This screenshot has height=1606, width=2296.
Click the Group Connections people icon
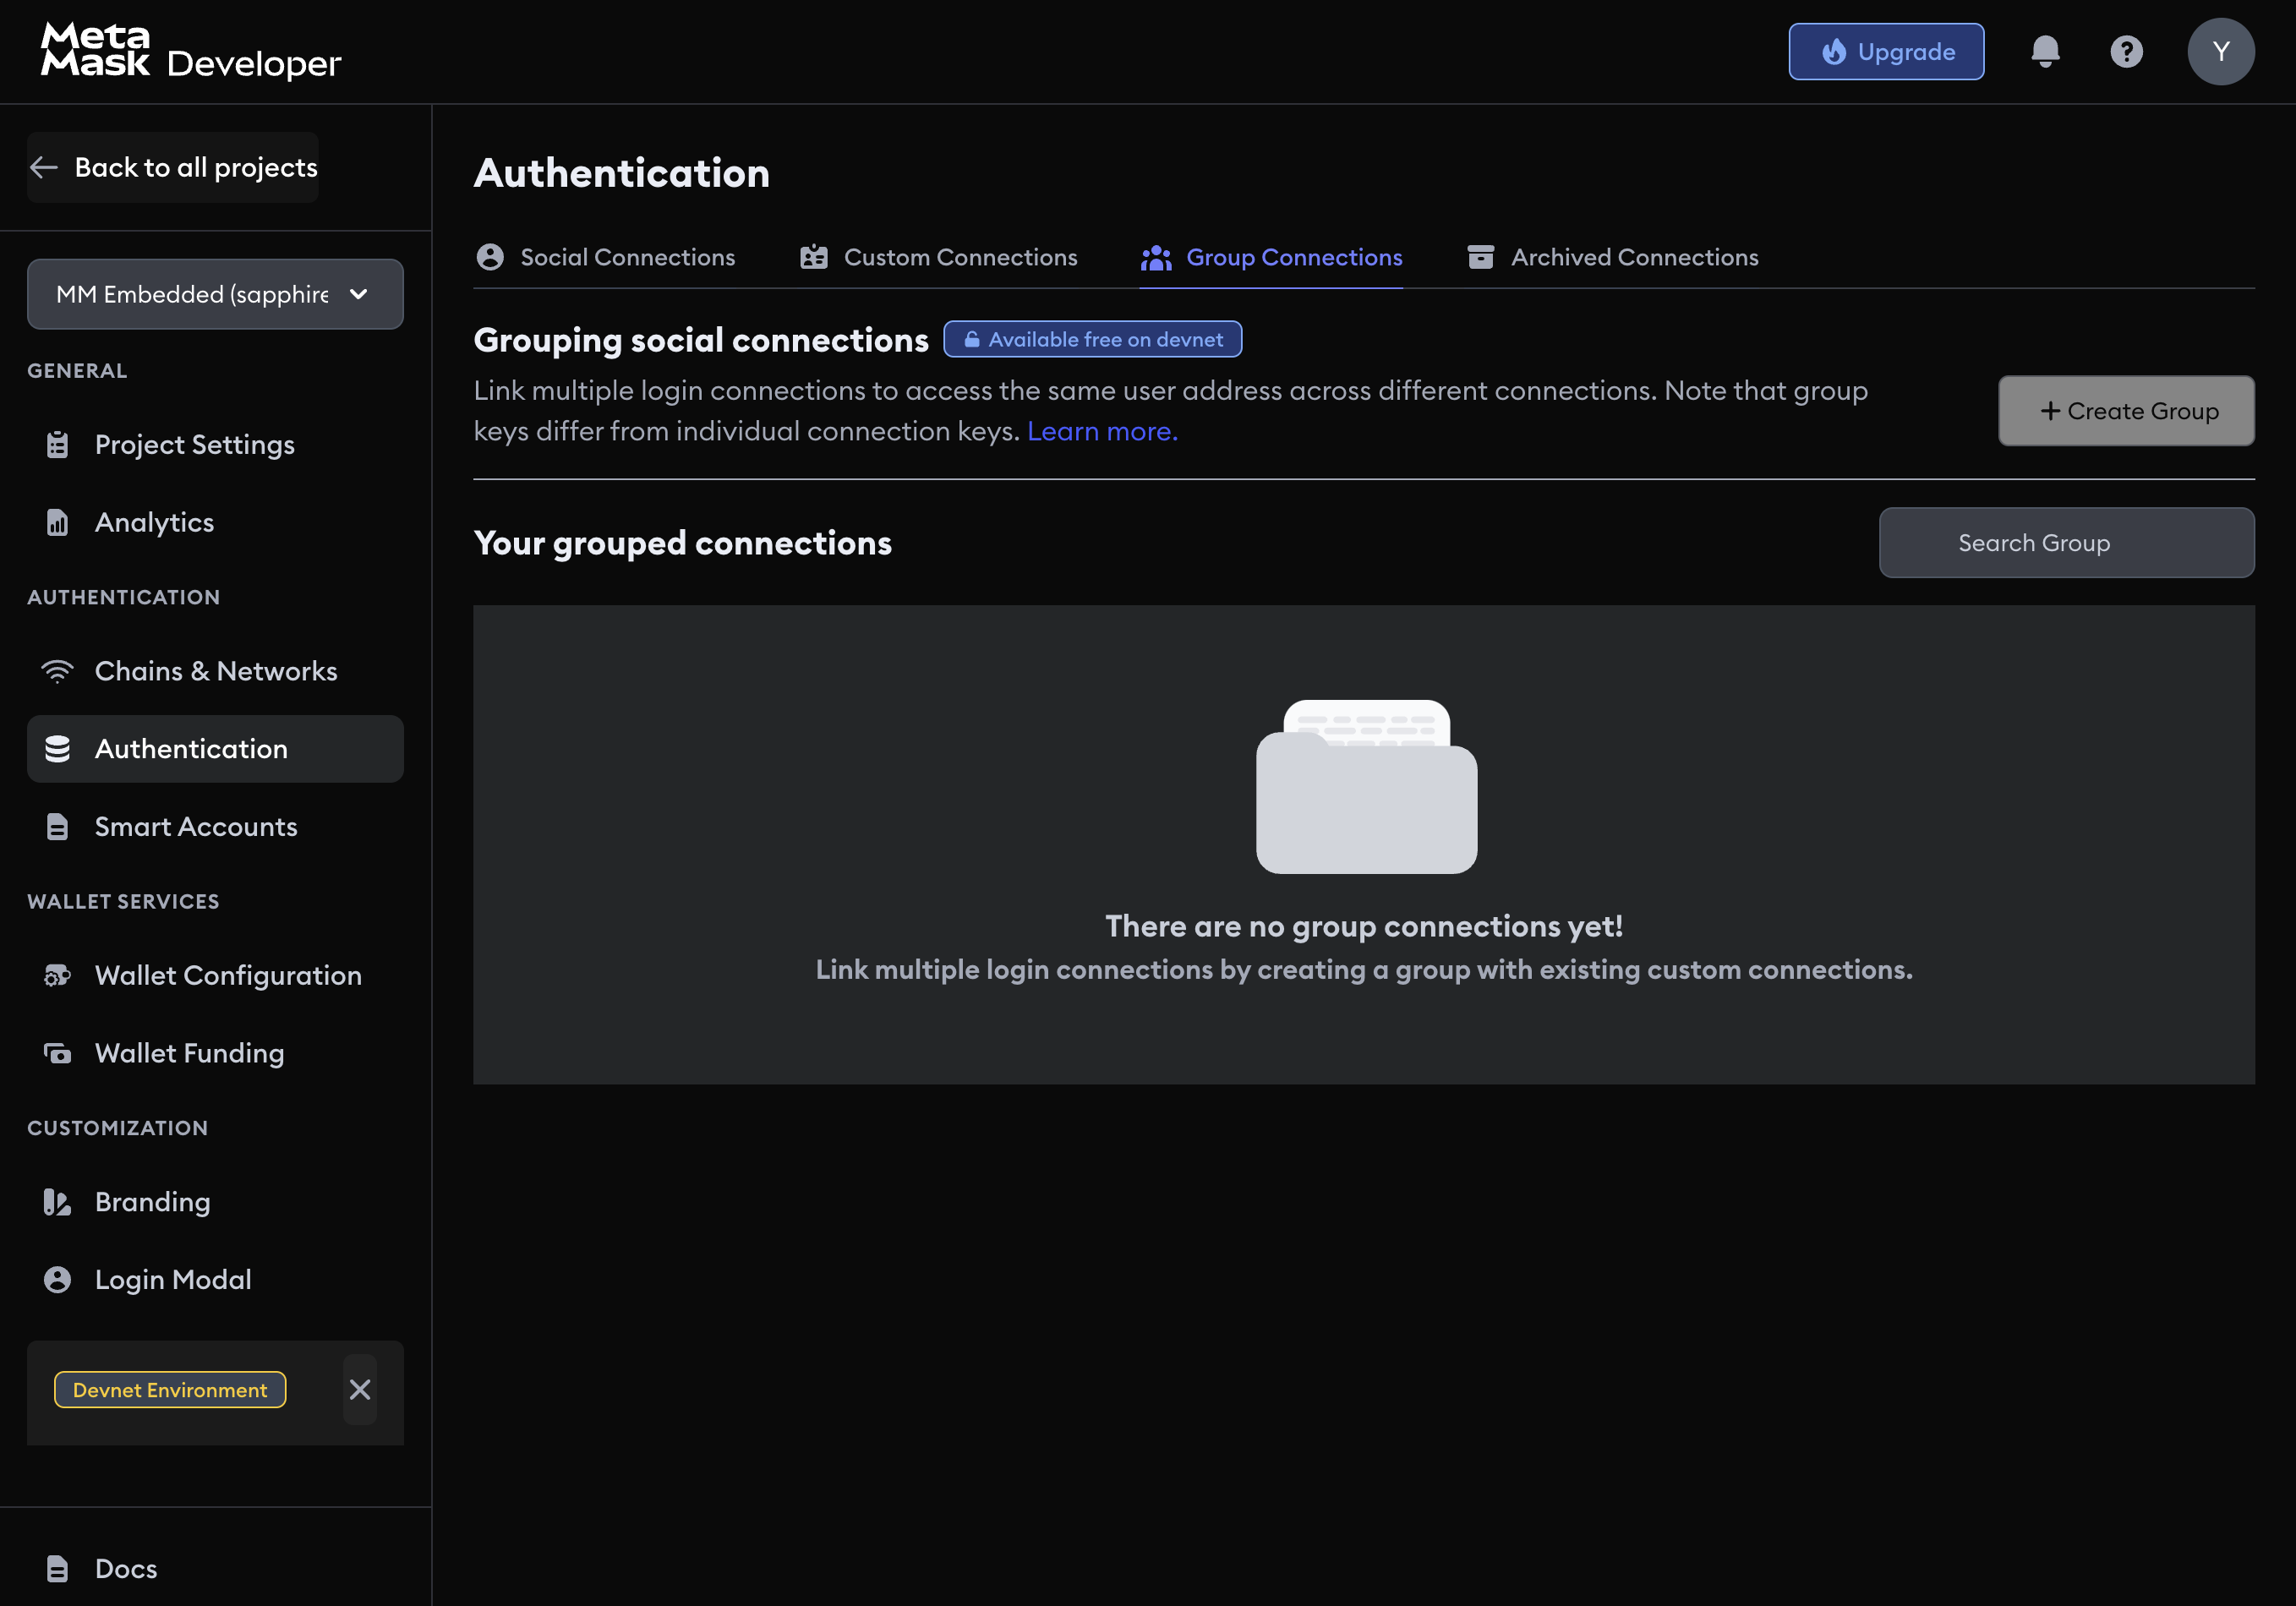1156,258
